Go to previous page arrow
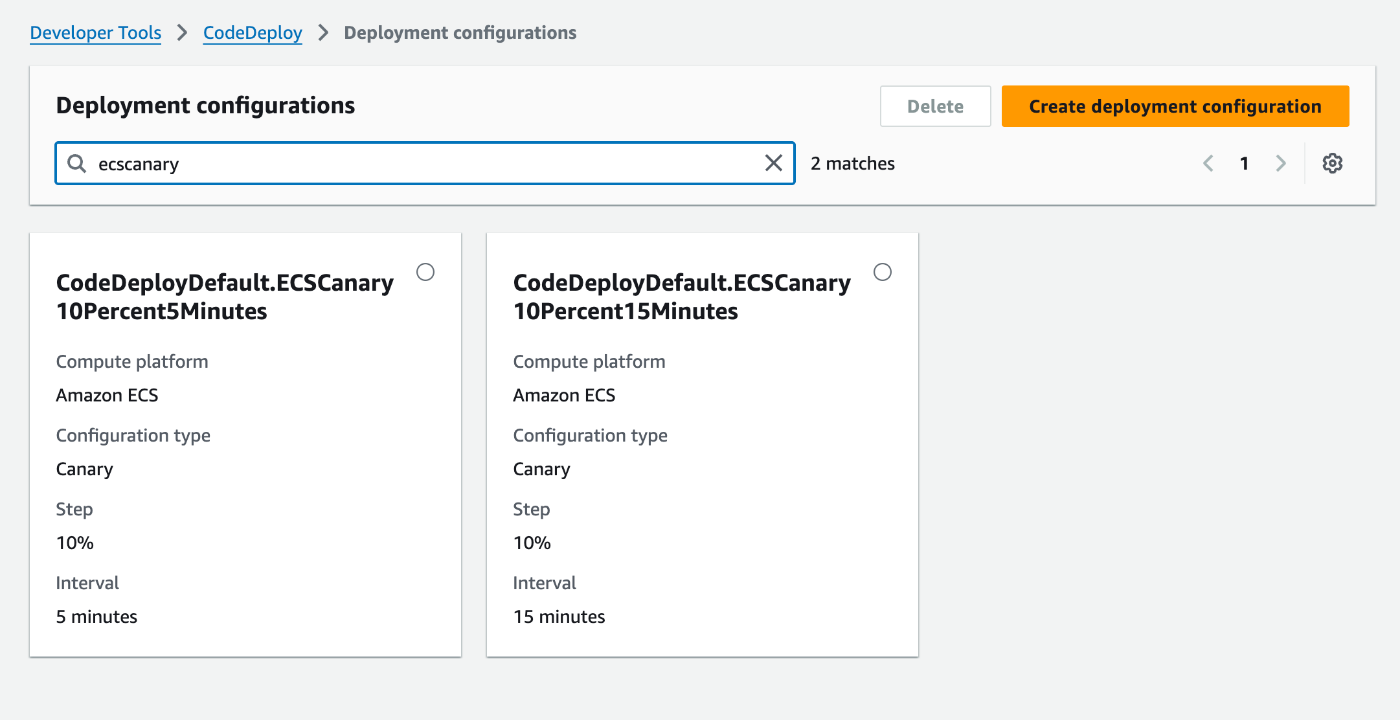1400x720 pixels. tap(1208, 163)
